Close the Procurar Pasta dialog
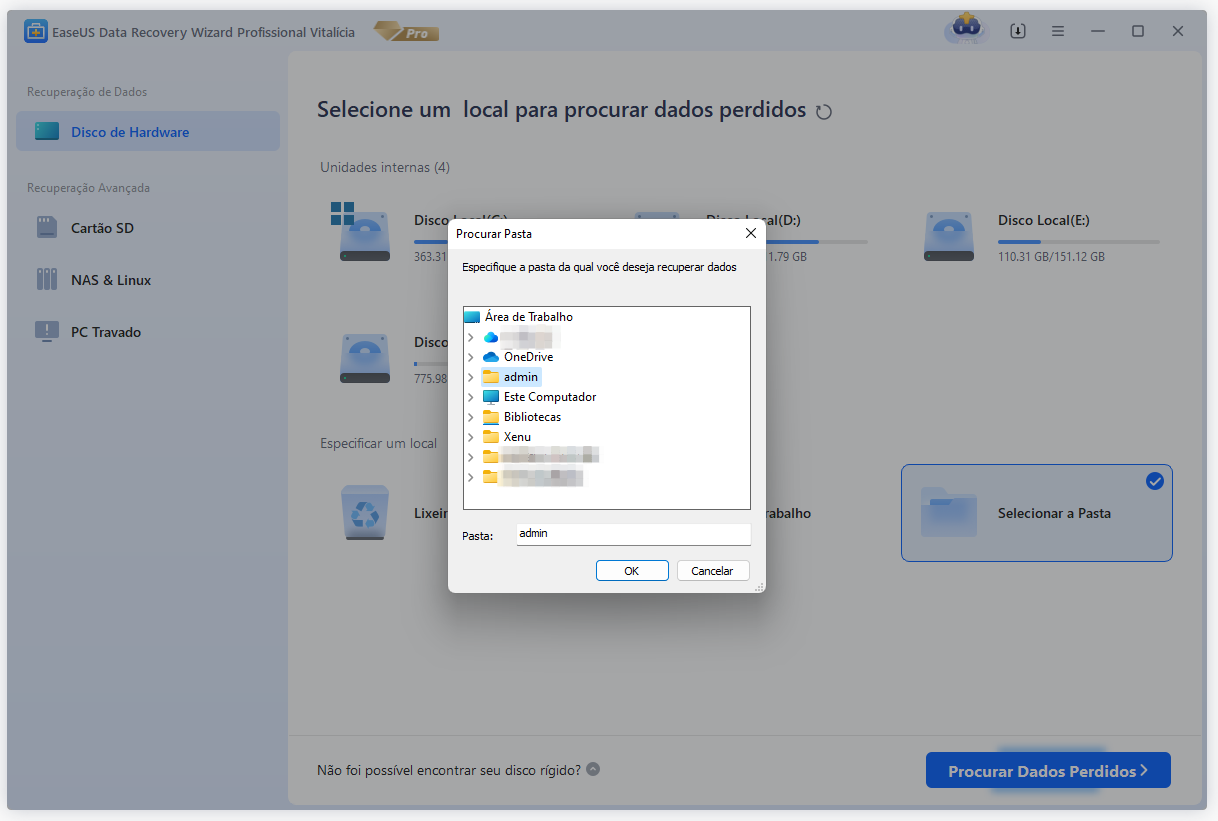Screen dimensions: 1218x821 click(751, 234)
